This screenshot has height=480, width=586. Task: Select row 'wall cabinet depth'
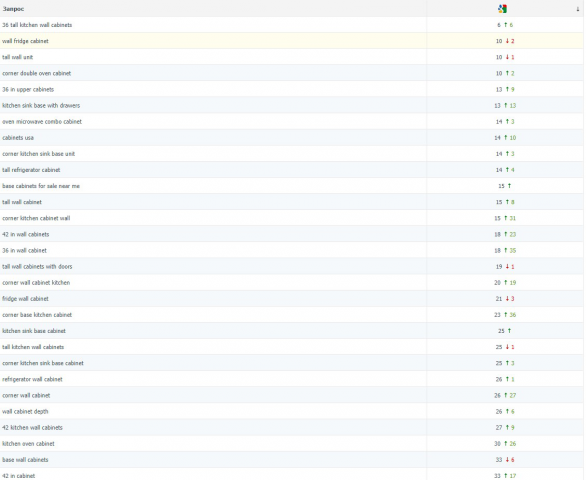(x=292, y=411)
